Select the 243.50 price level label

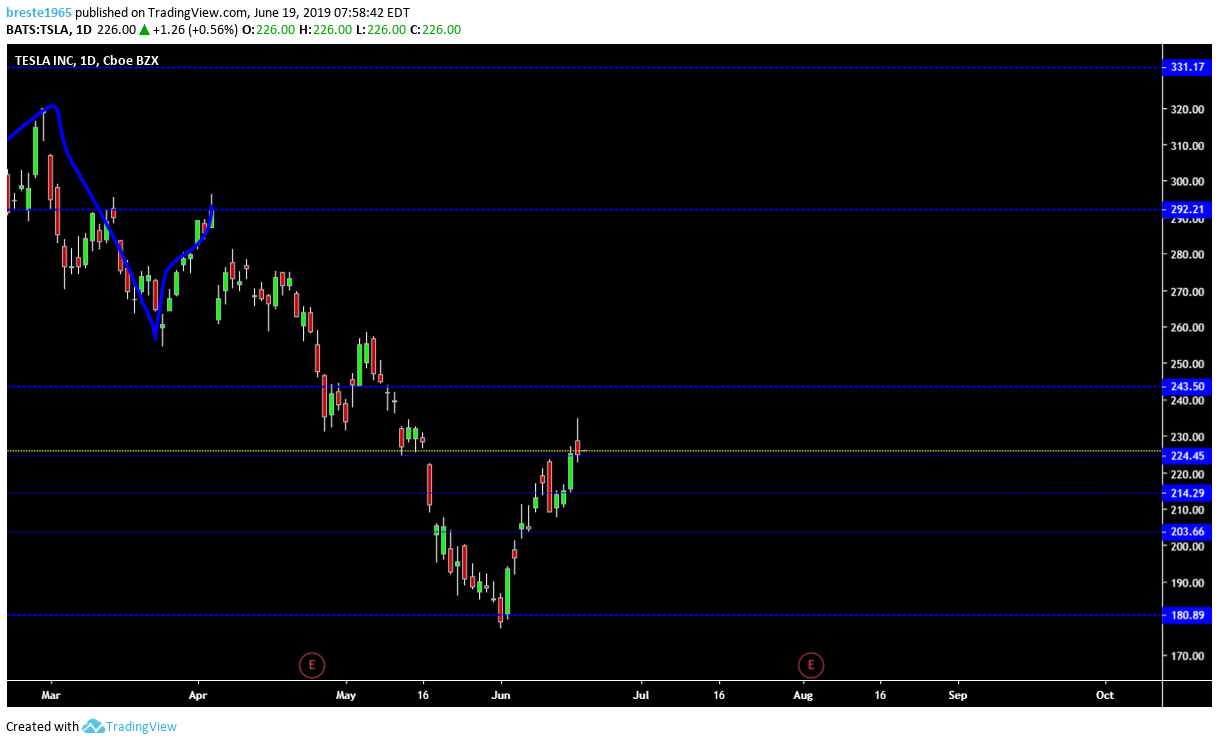coord(1188,387)
